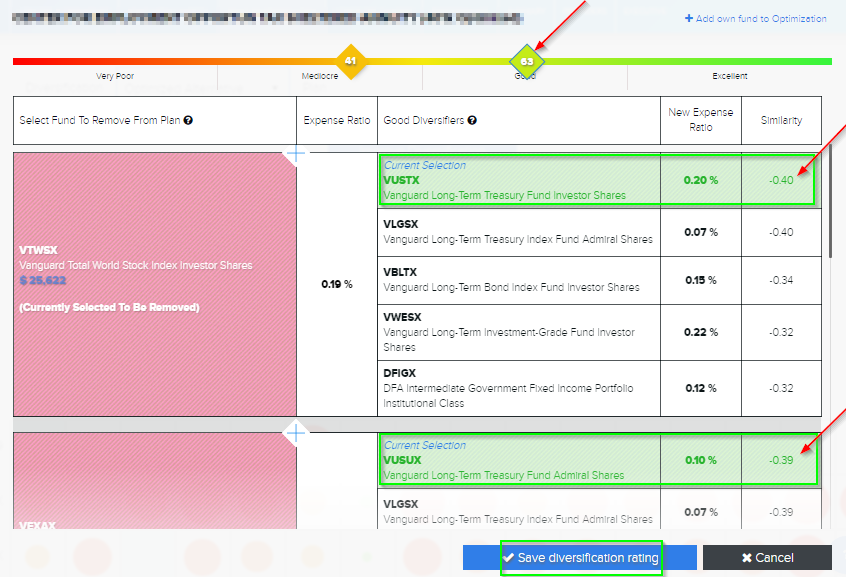Screen dimensions: 846x577
Task: Pick VWESX Long-Term Investment-Grade fund
Action: [518, 333]
